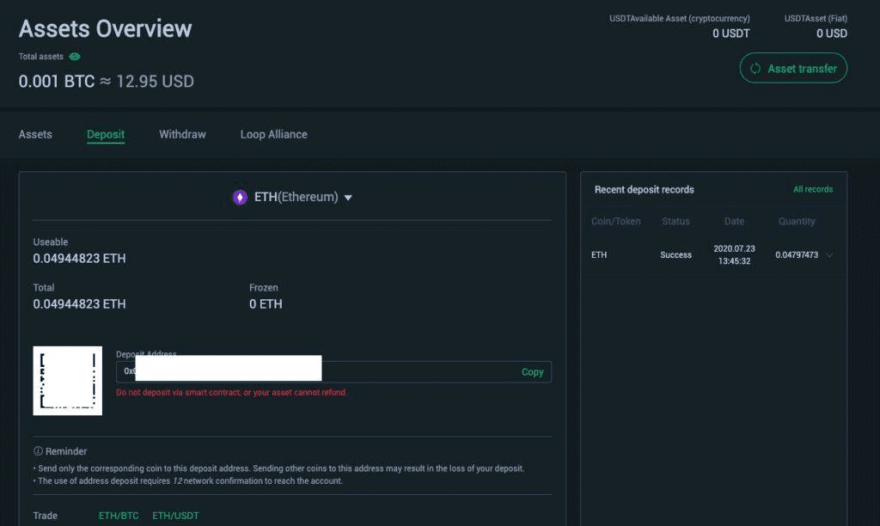Click the Asset transfer button
Image resolution: width=880 pixels, height=526 pixels.
pyautogui.click(x=793, y=68)
